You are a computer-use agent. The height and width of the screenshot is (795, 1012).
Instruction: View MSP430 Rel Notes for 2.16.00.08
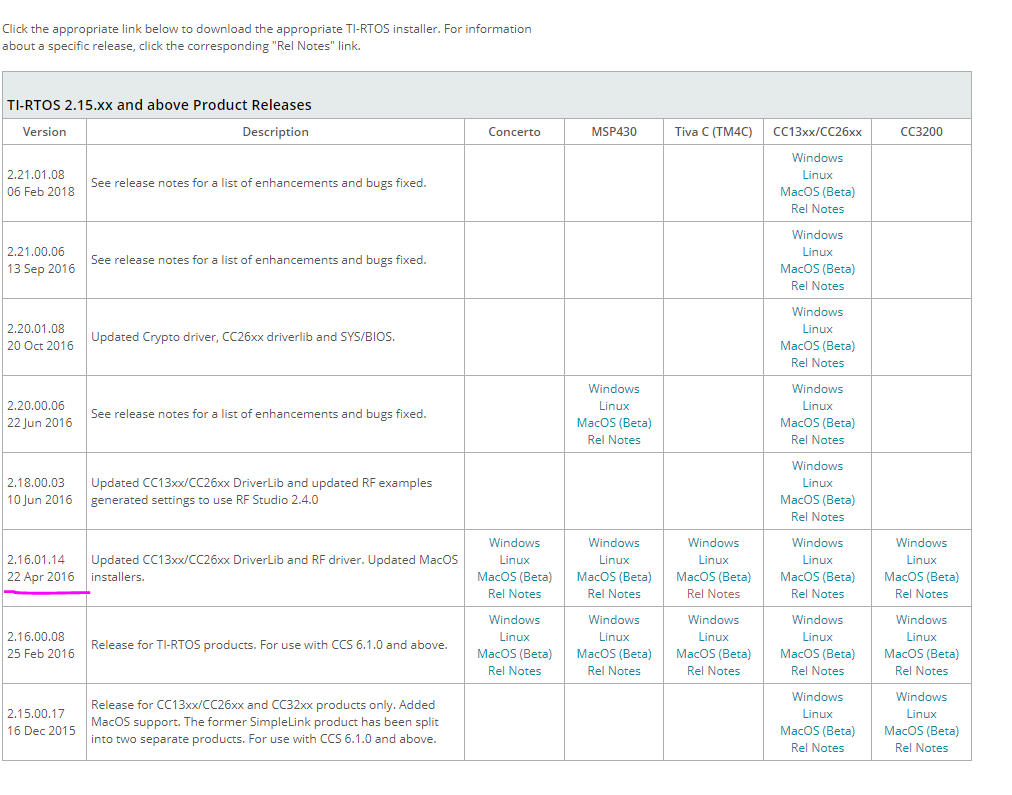click(614, 671)
